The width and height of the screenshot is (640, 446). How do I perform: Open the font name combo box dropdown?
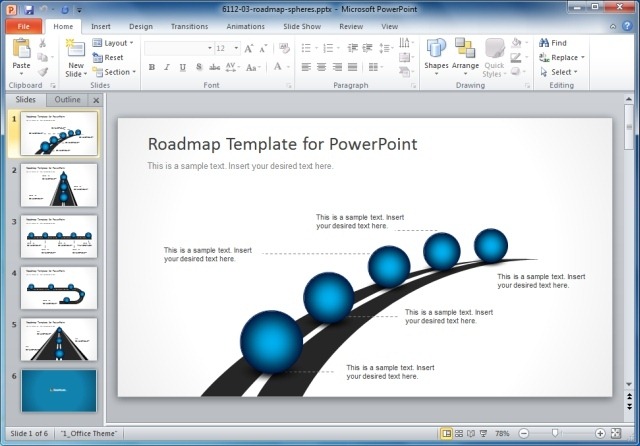tap(210, 48)
